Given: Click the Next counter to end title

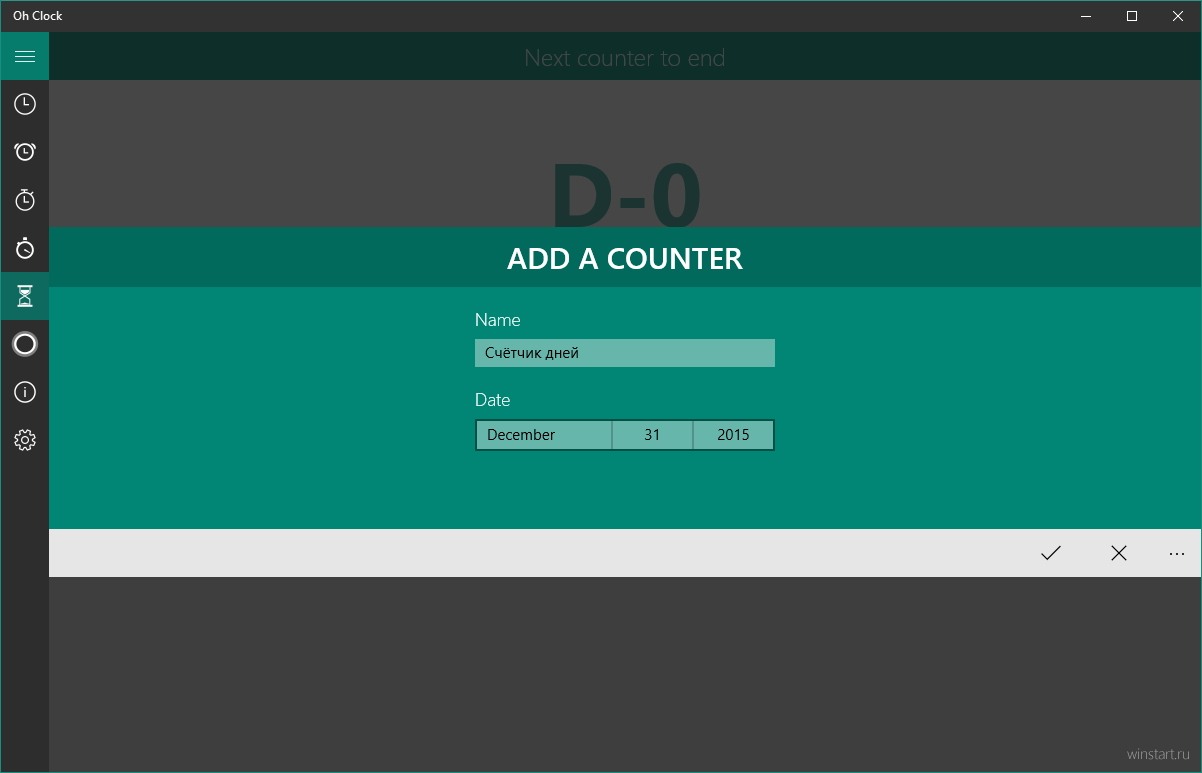Looking at the screenshot, I should tap(625, 58).
